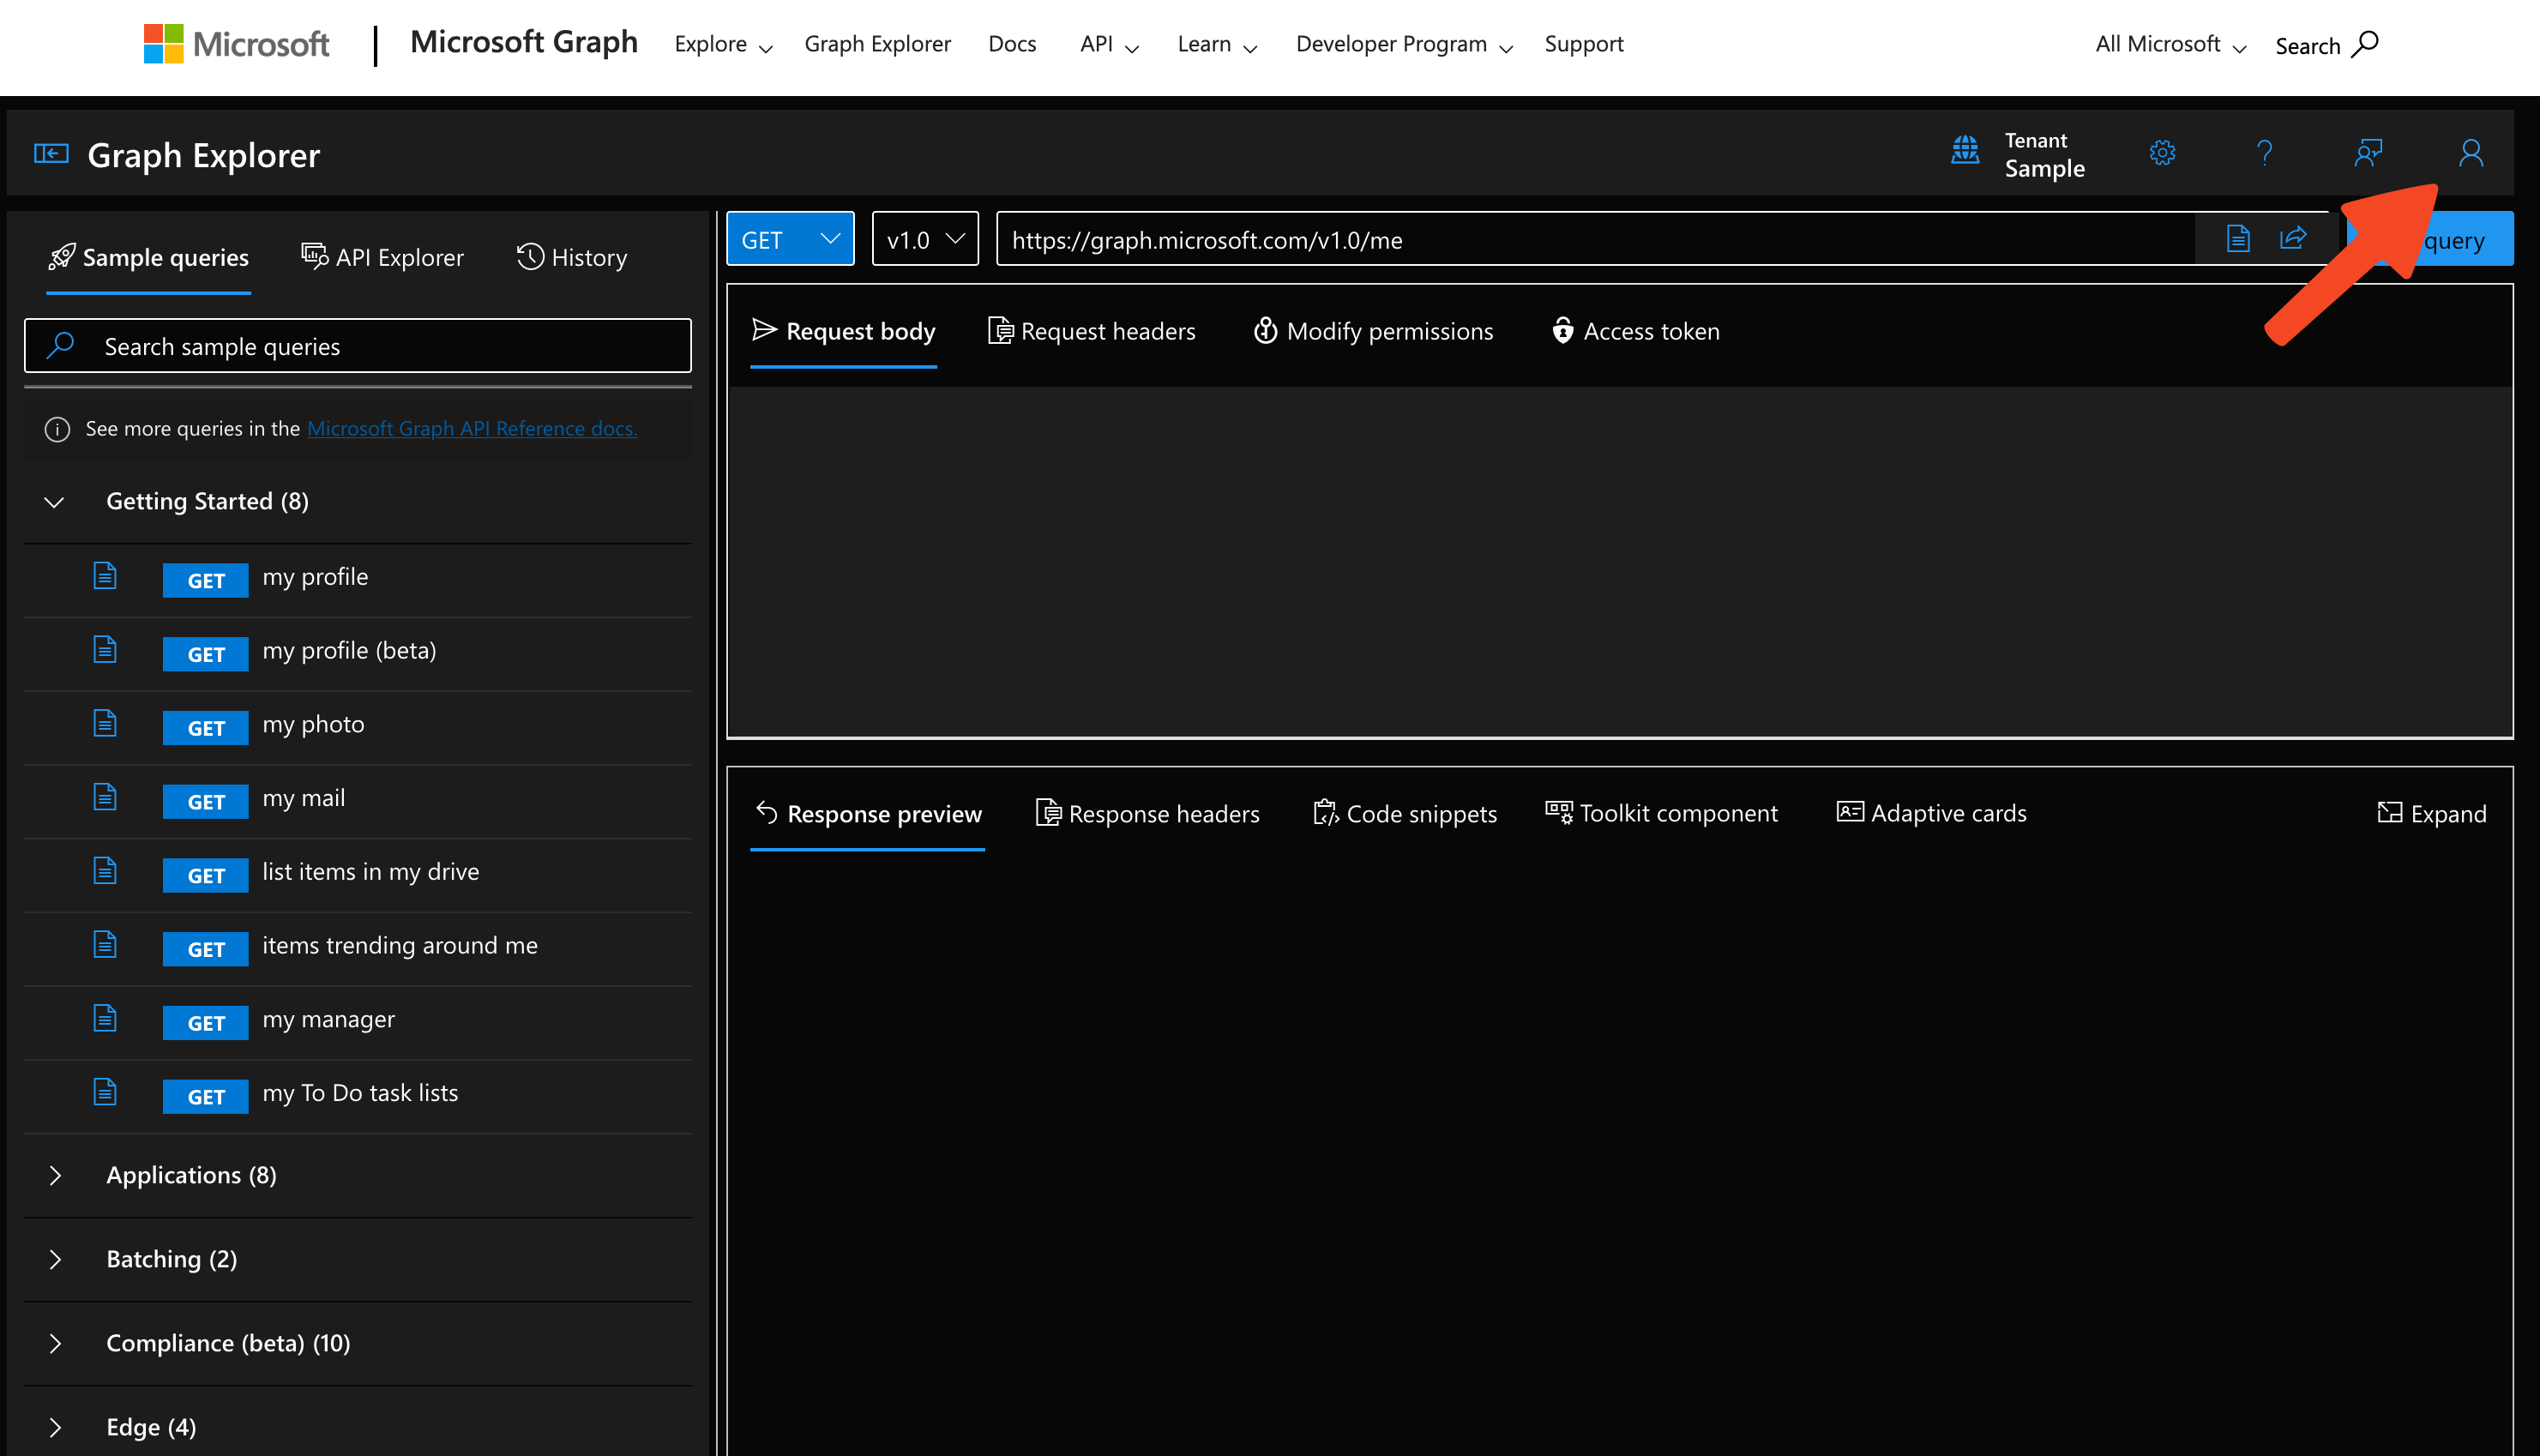This screenshot has height=1456, width=2540.
Task: Run the 'my mail' sample query
Action: coord(358,802)
